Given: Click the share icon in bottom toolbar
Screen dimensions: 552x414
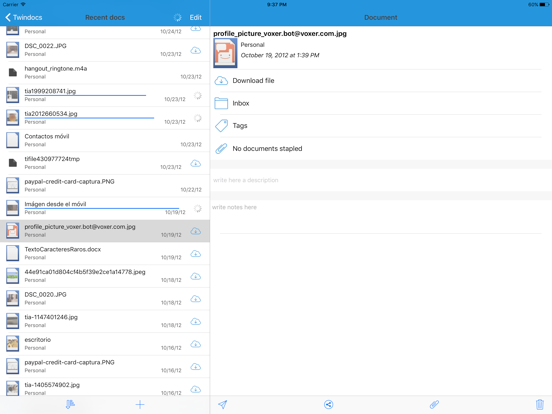Looking at the screenshot, I should pos(328,404).
